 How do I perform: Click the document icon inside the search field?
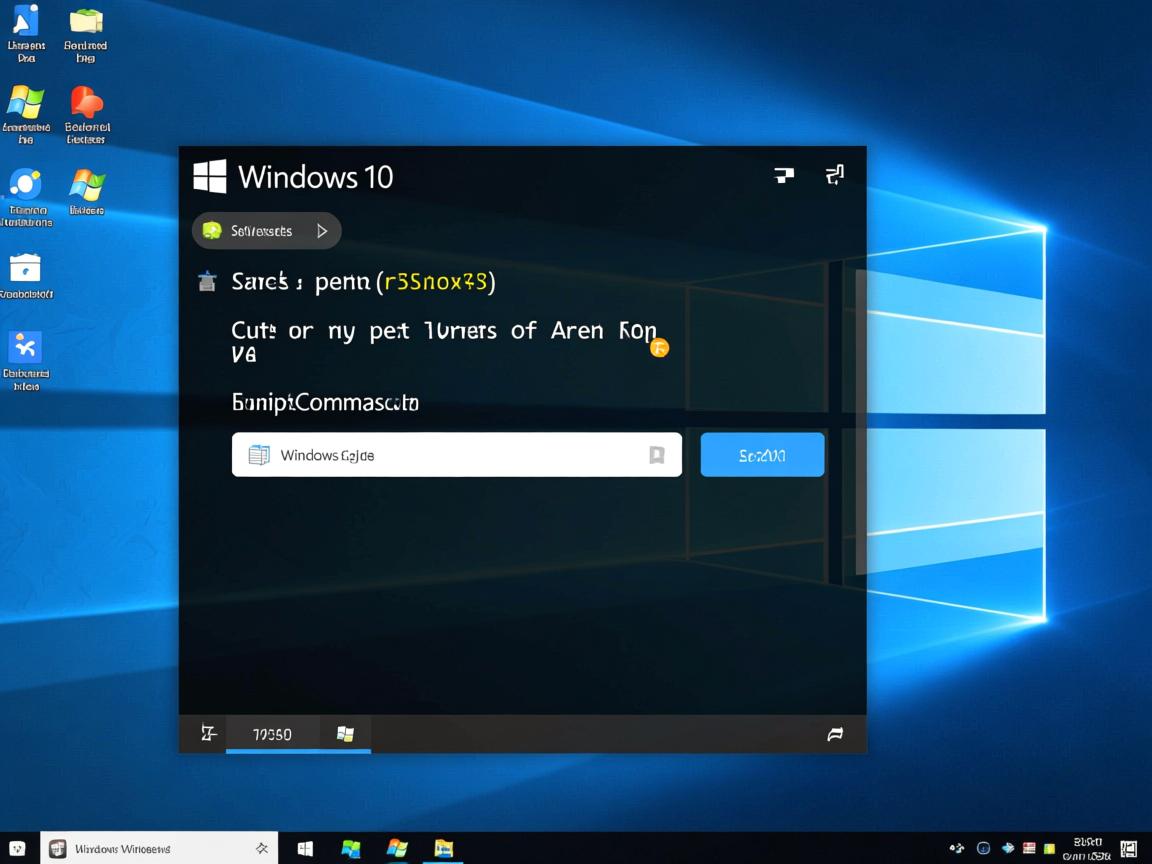[259, 454]
